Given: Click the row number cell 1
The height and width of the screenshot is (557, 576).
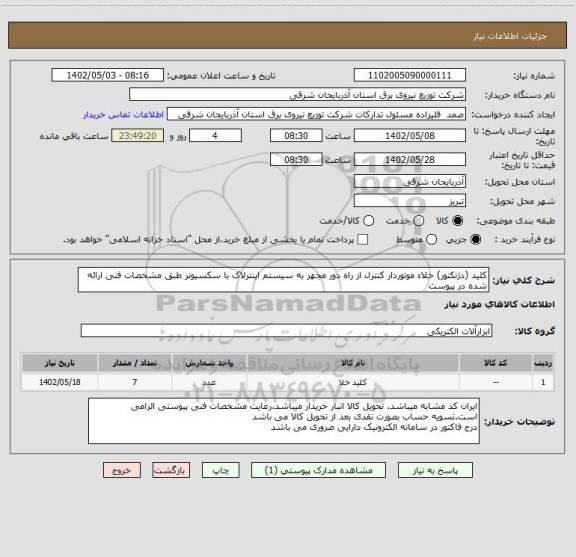Looking at the screenshot, I should (x=543, y=382).
